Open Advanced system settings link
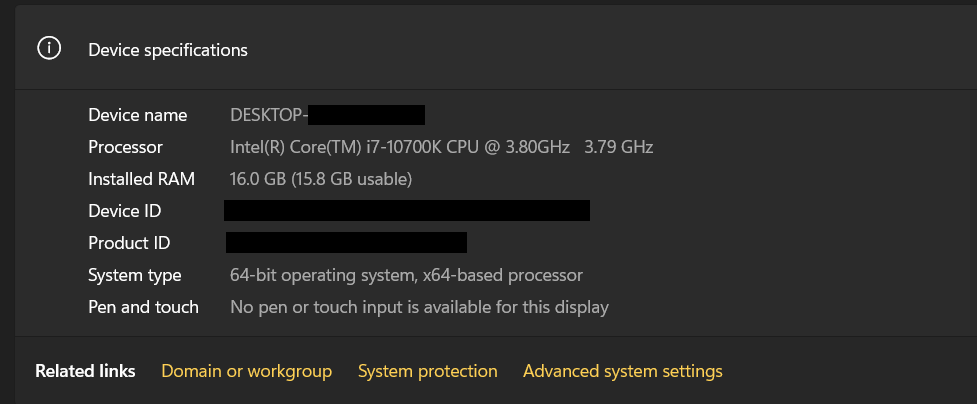Screen dimensions: 977x404 coord(622,371)
